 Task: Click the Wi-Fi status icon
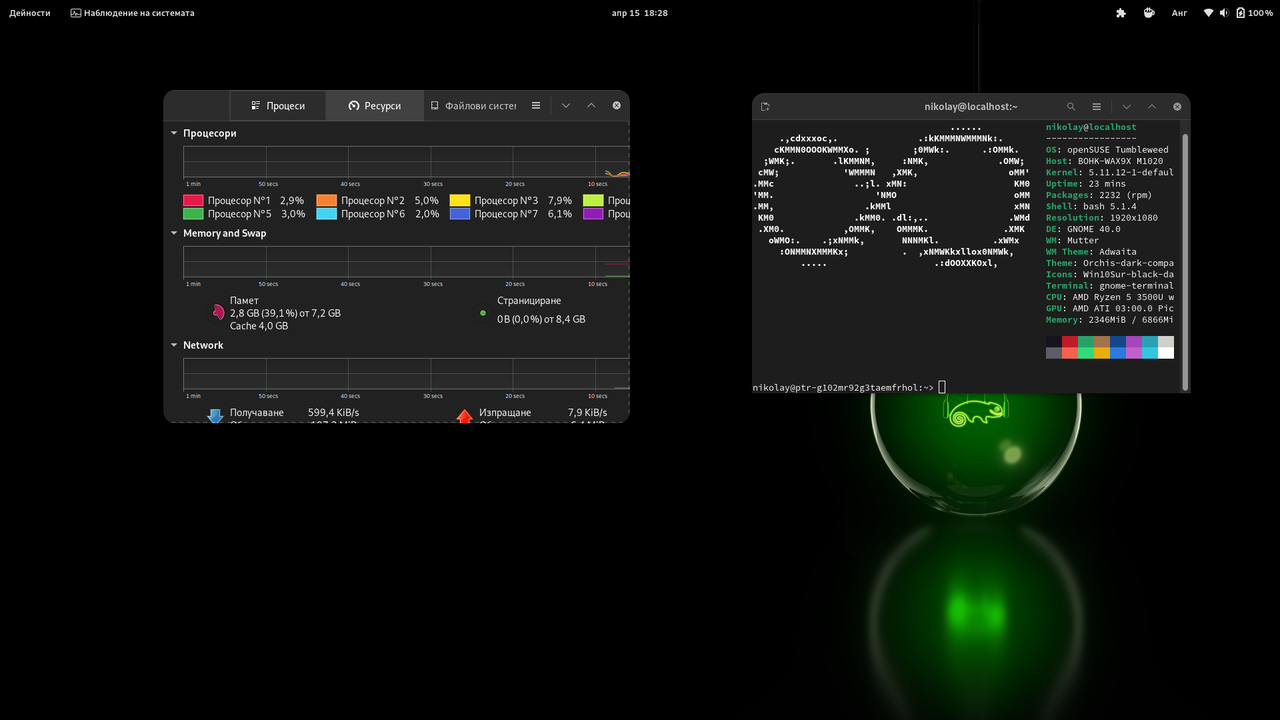point(1208,13)
